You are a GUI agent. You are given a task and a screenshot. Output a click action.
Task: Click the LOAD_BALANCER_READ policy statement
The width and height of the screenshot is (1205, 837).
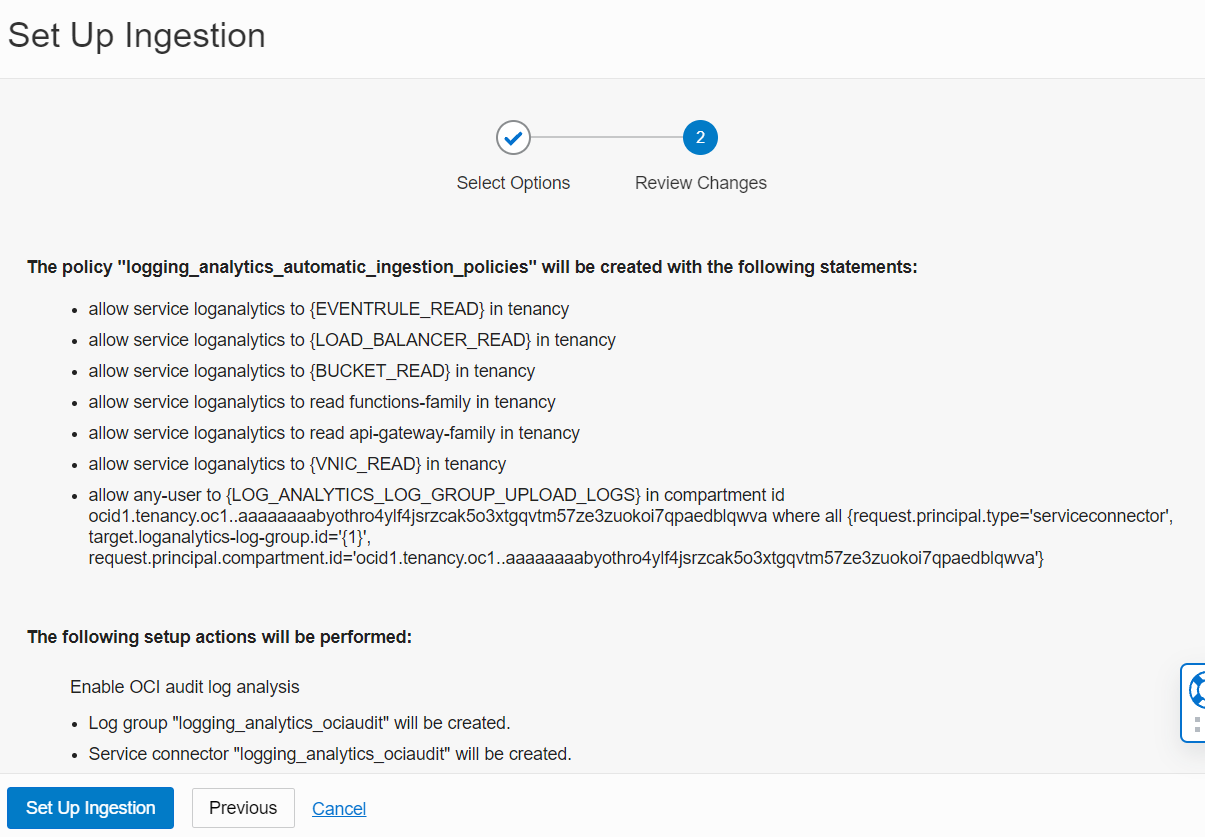click(352, 340)
